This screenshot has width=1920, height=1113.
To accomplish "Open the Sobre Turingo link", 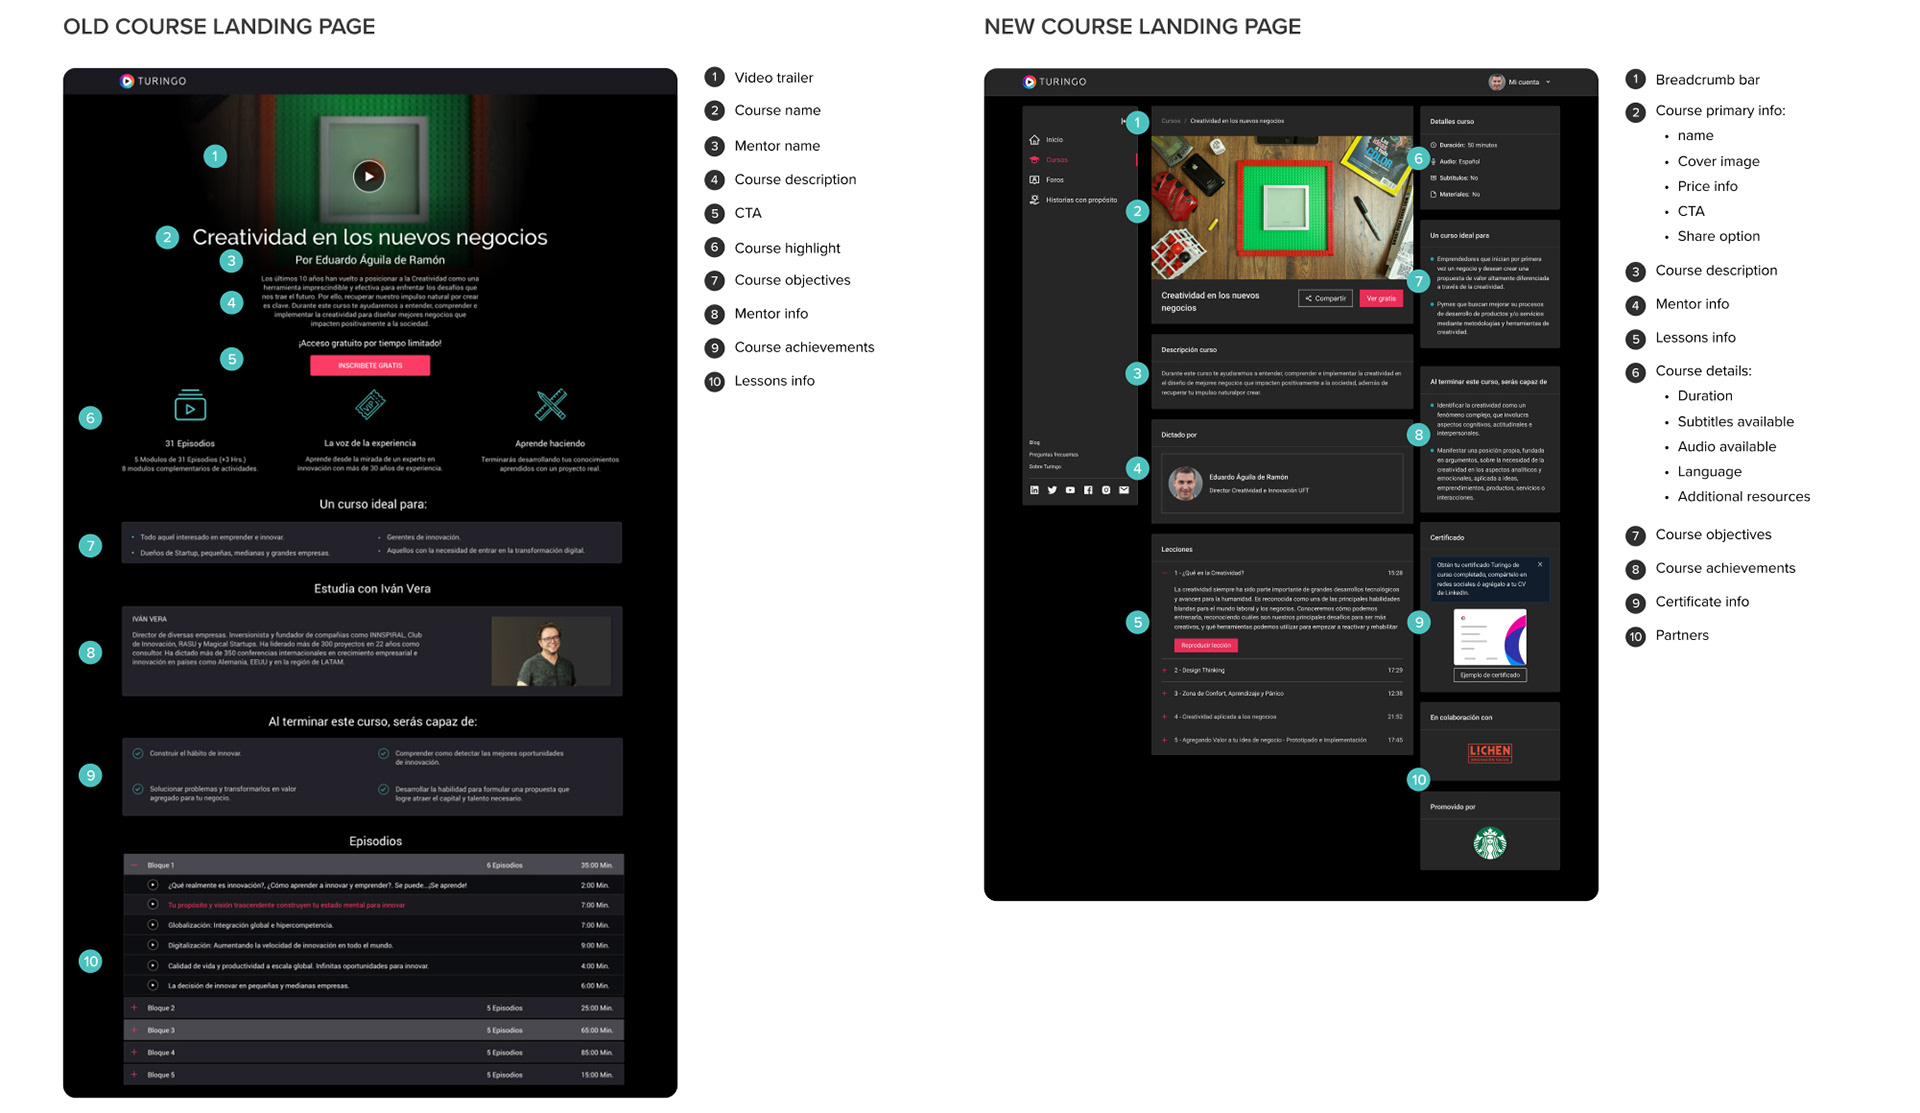I will click(1046, 466).
